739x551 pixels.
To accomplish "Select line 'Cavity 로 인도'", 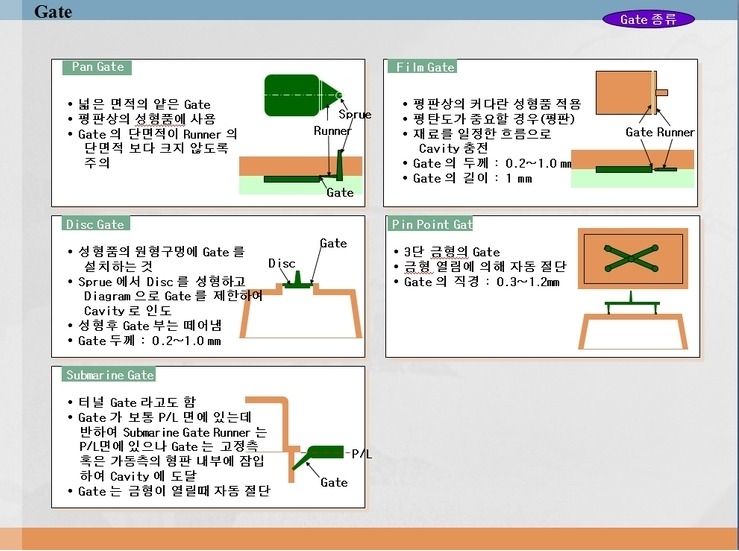I will click(128, 311).
